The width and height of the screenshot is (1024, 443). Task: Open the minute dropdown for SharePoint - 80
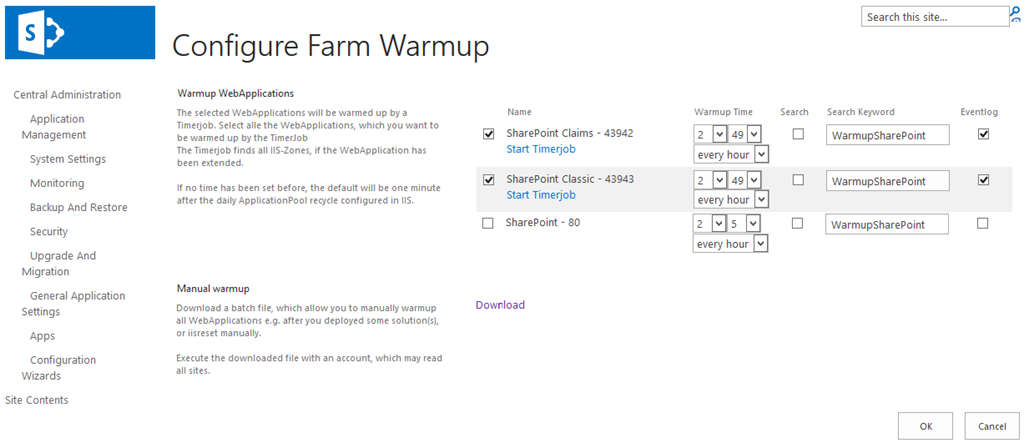point(744,224)
